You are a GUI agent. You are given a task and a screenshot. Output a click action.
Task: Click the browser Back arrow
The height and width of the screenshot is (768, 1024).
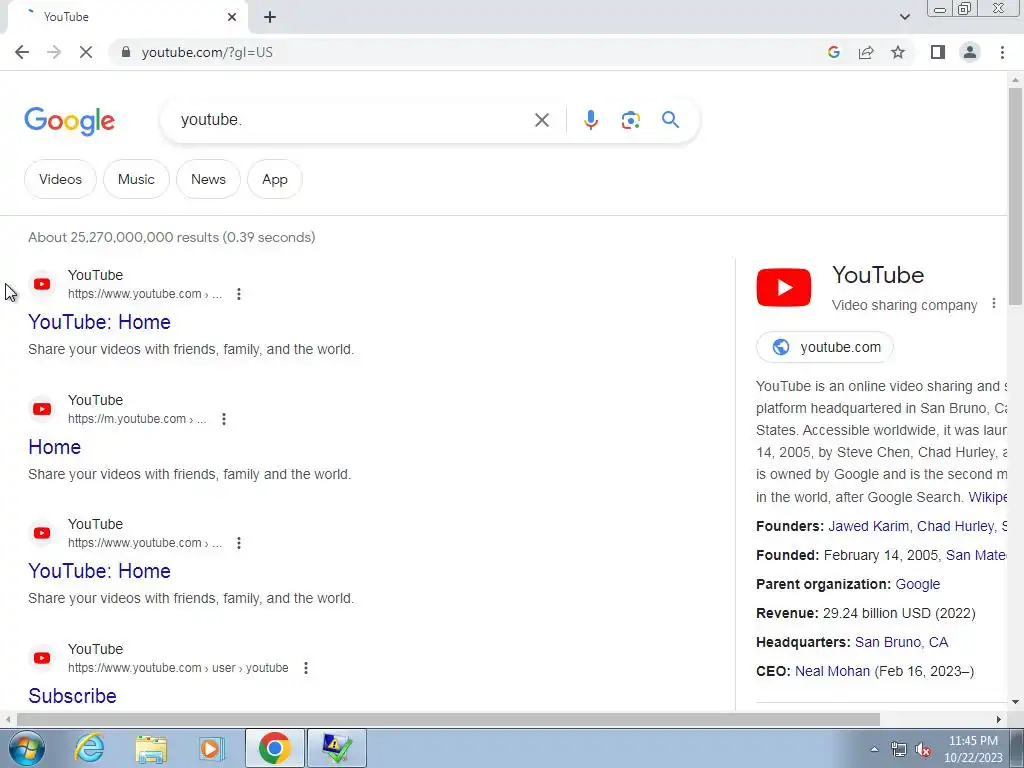(x=22, y=52)
